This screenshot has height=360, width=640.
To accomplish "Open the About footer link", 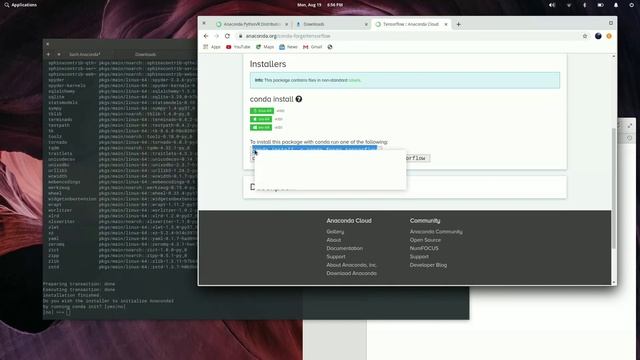I will click(x=333, y=240).
